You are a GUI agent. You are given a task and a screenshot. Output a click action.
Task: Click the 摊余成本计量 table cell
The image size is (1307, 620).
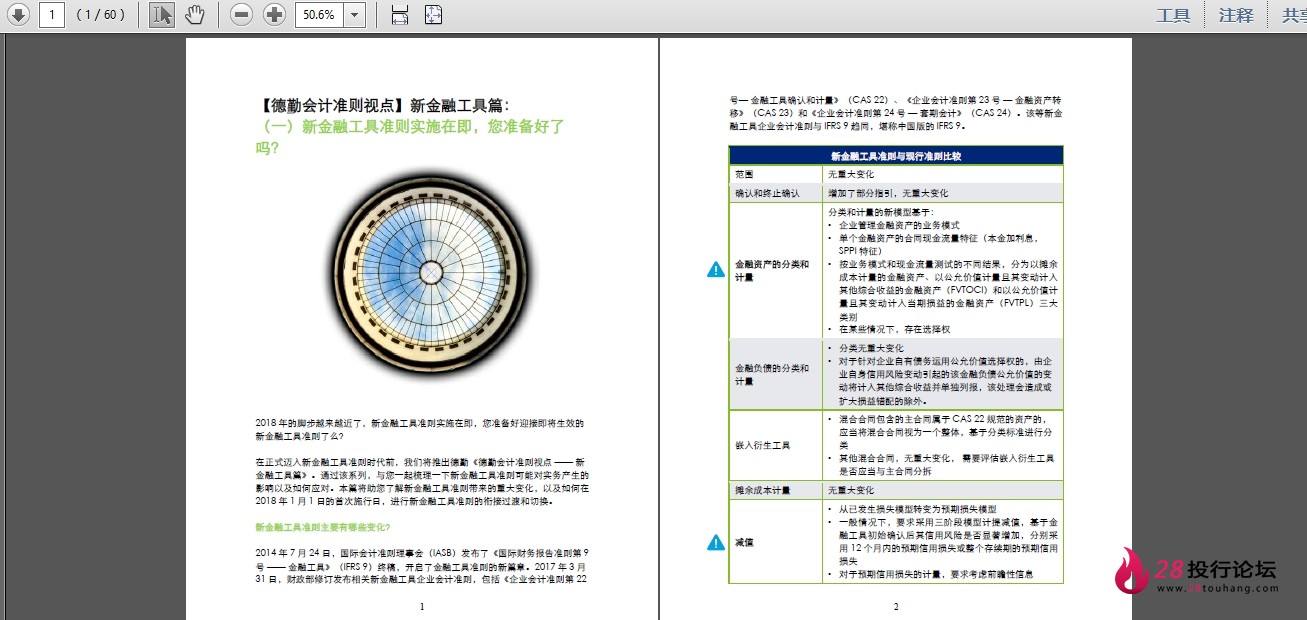[777, 490]
